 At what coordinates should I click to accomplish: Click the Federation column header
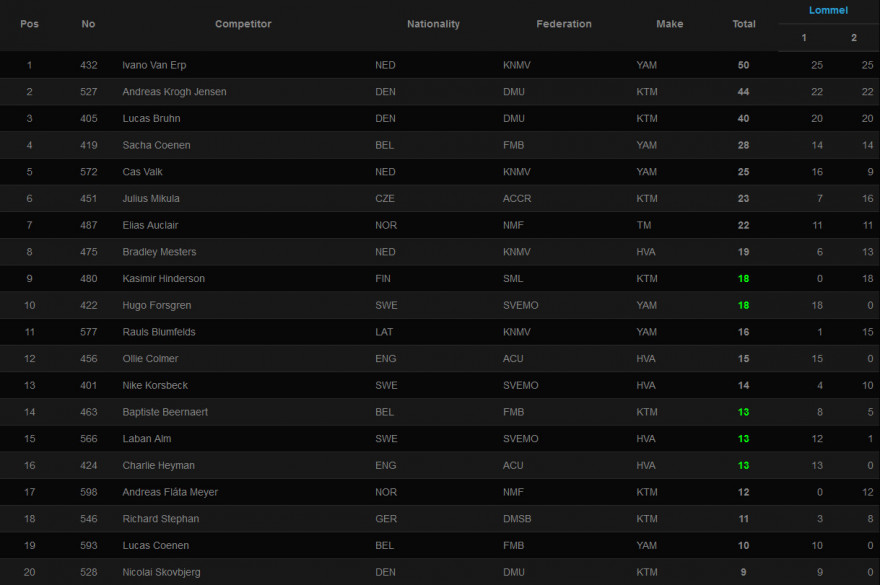[563, 24]
